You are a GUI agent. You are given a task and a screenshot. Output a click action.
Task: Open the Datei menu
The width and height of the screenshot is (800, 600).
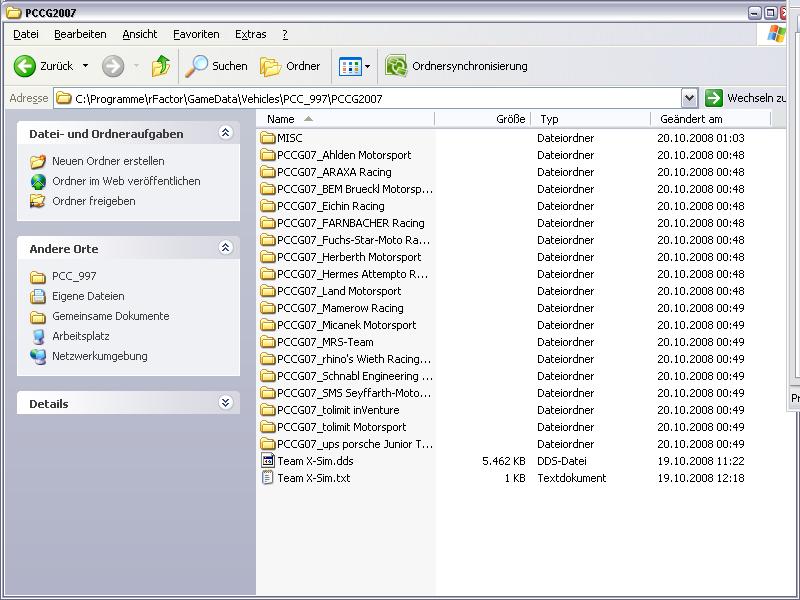point(26,34)
